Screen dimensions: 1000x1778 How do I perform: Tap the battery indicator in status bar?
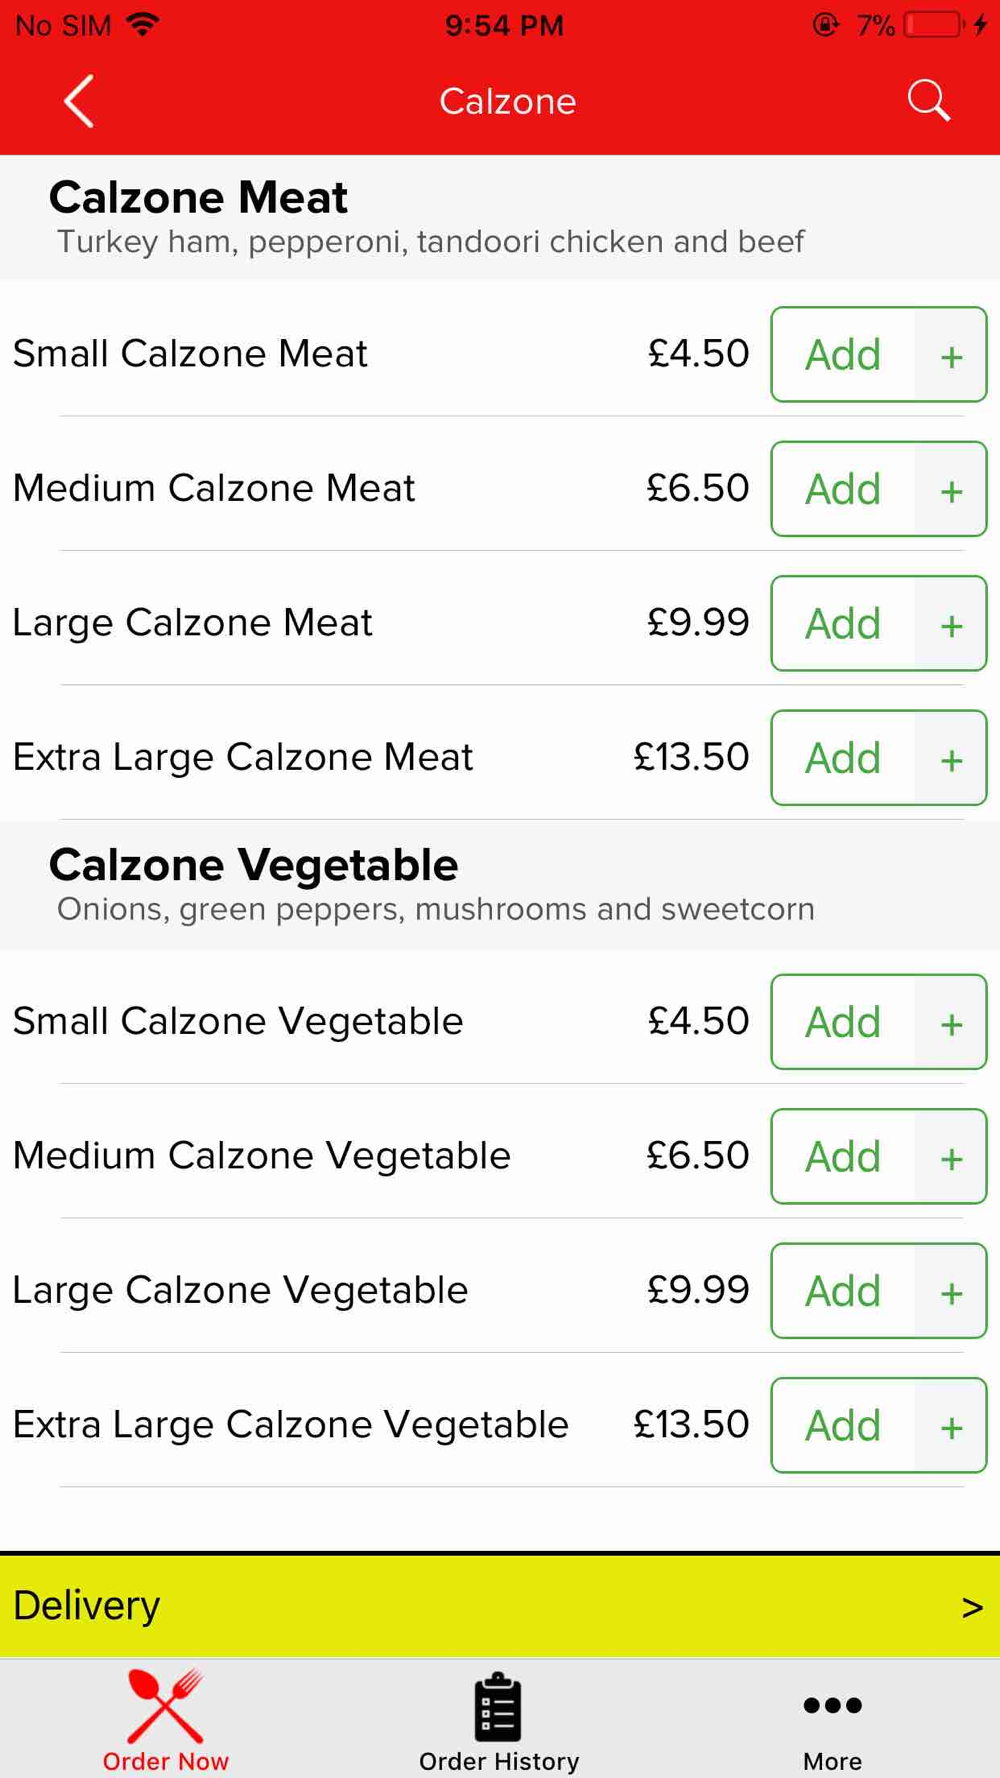pyautogui.click(x=933, y=25)
